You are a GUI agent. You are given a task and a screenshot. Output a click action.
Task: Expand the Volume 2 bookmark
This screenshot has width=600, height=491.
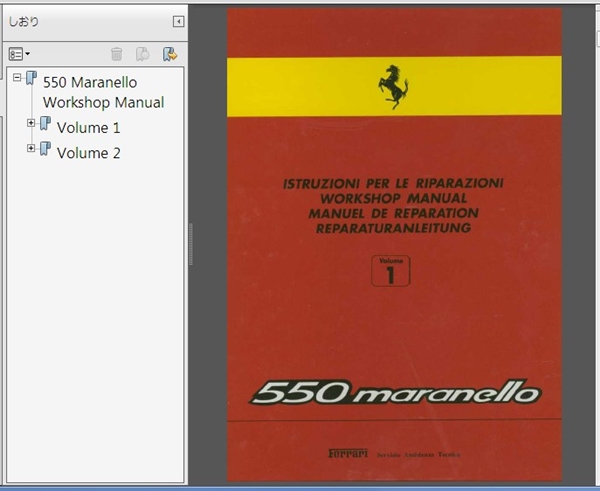tap(31, 148)
